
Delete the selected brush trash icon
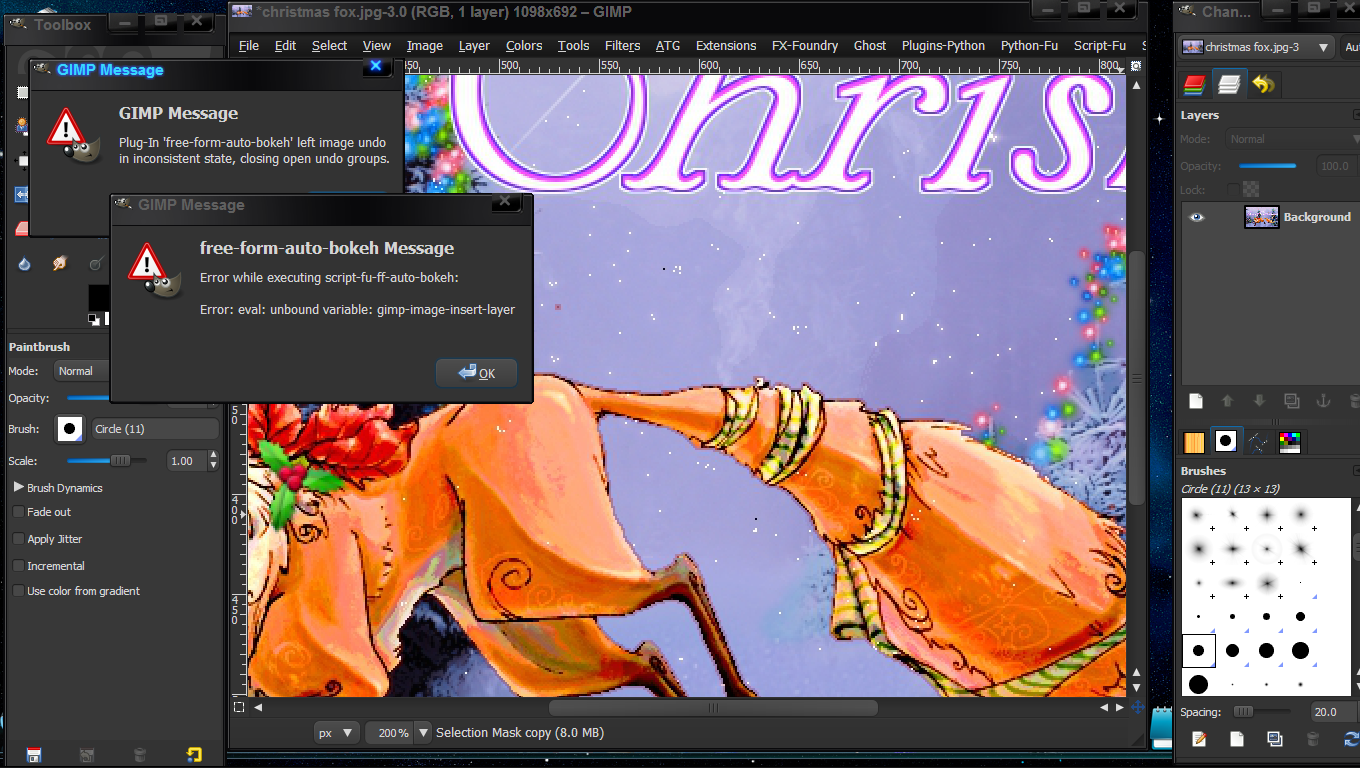coord(1313,739)
